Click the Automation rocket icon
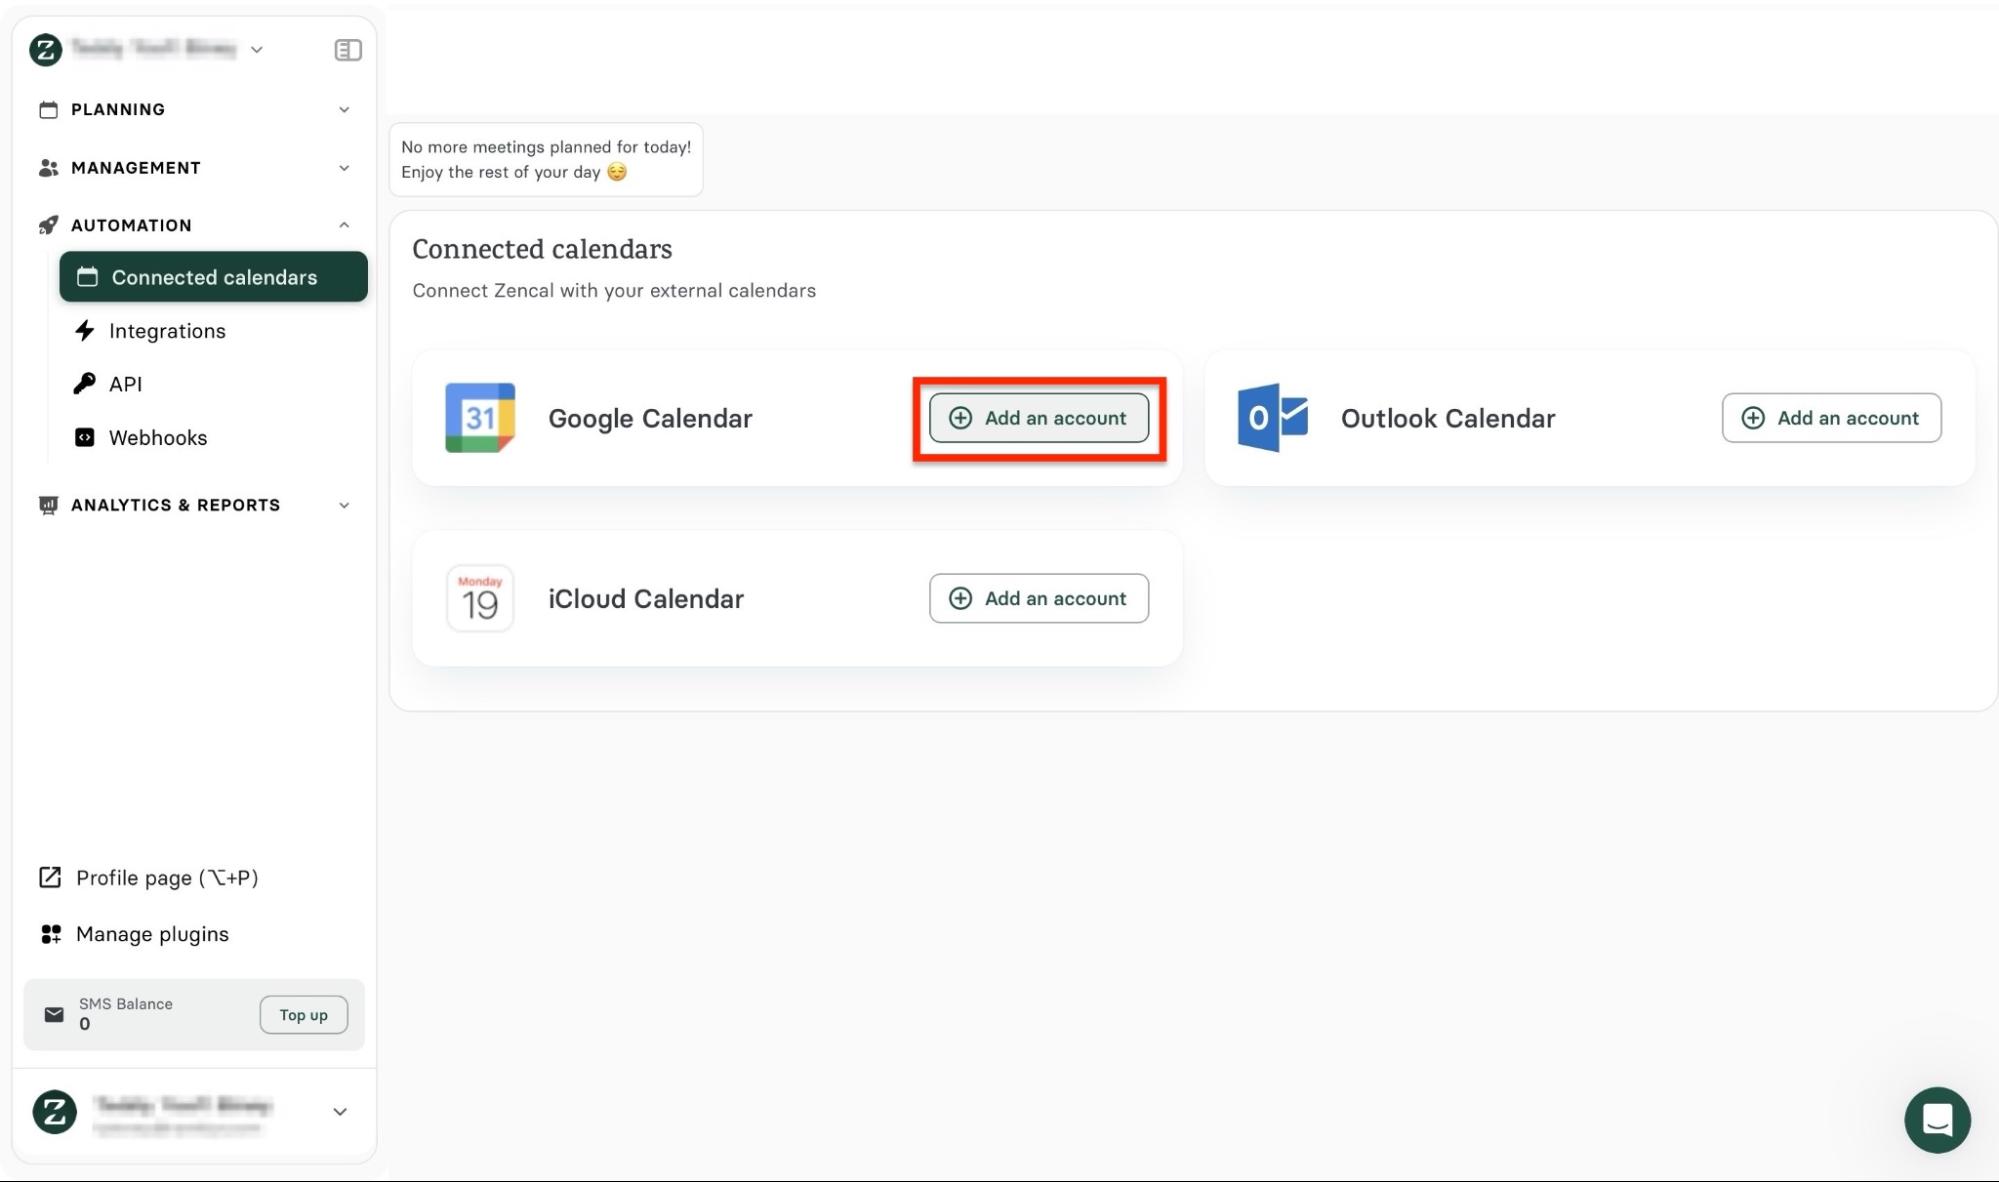1999x1182 pixels. [x=48, y=225]
